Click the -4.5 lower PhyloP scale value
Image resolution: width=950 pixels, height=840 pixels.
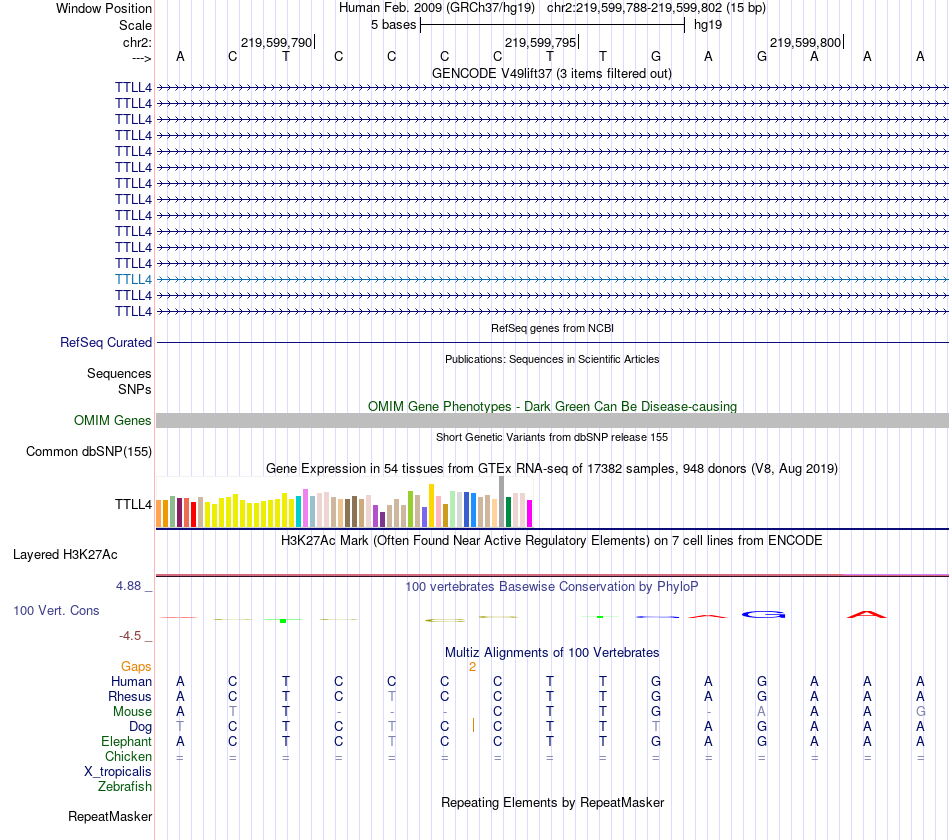pyautogui.click(x=130, y=636)
